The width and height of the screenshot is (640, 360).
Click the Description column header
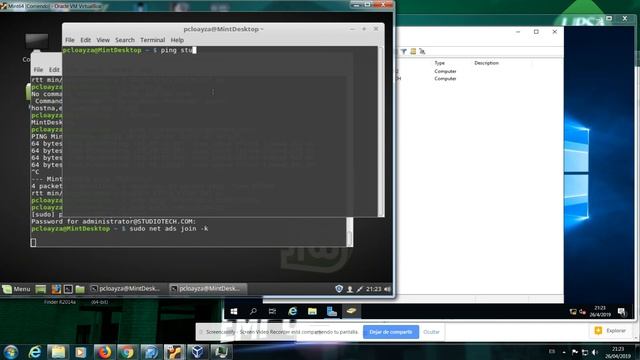[487, 63]
